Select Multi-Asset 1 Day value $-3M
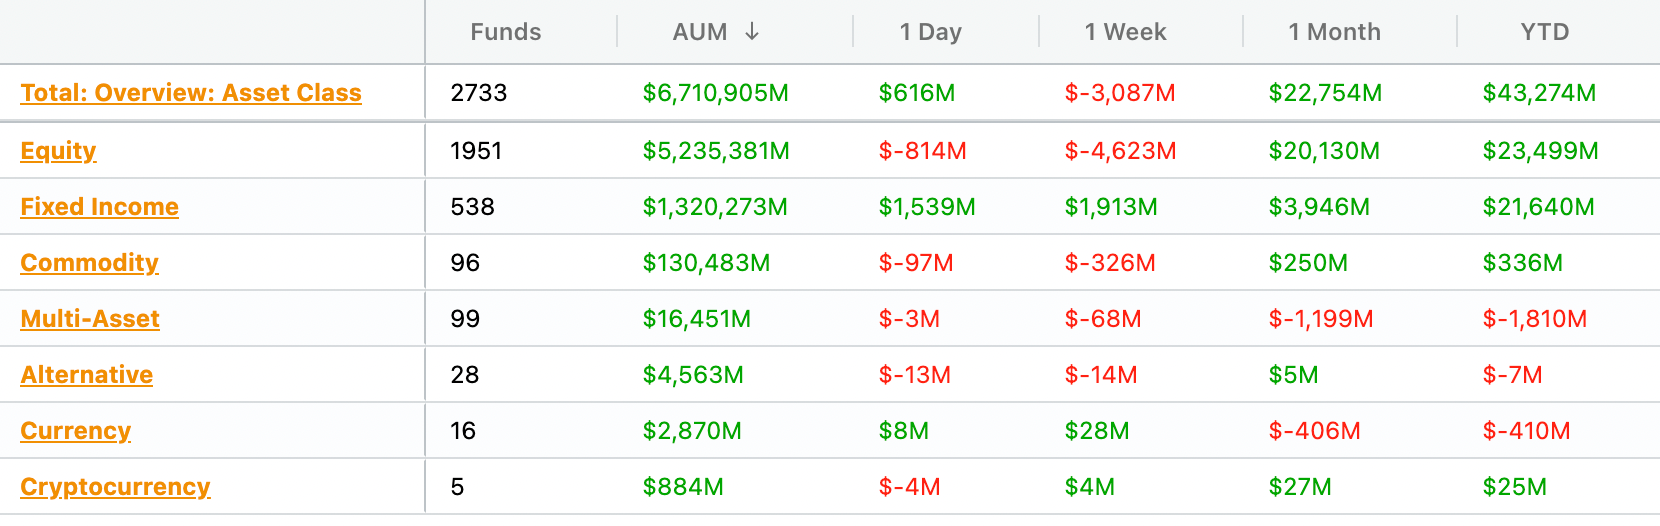 (x=909, y=319)
